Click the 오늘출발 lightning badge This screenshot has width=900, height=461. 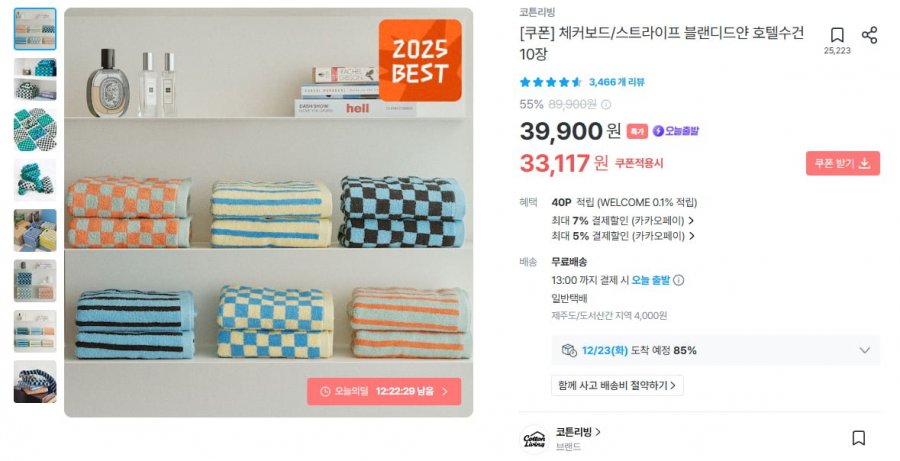[676, 131]
